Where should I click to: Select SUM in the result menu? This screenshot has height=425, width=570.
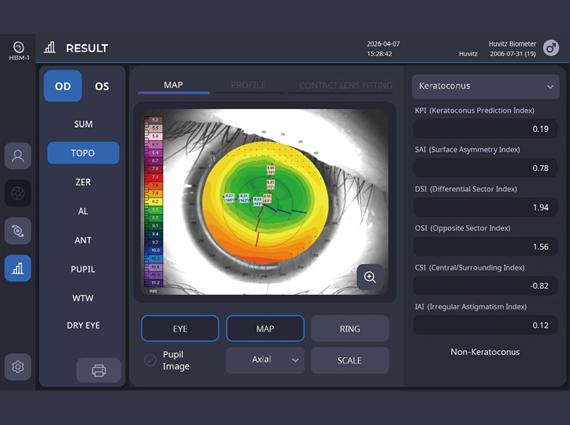(x=83, y=124)
